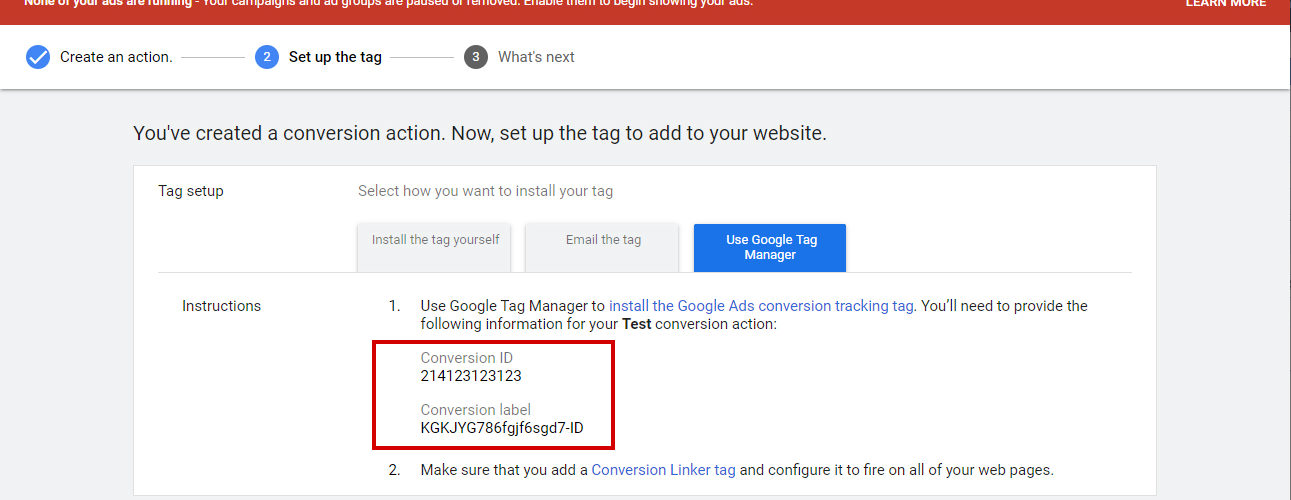Click LEARN MORE in the red banner

pyautogui.click(x=1226, y=3)
